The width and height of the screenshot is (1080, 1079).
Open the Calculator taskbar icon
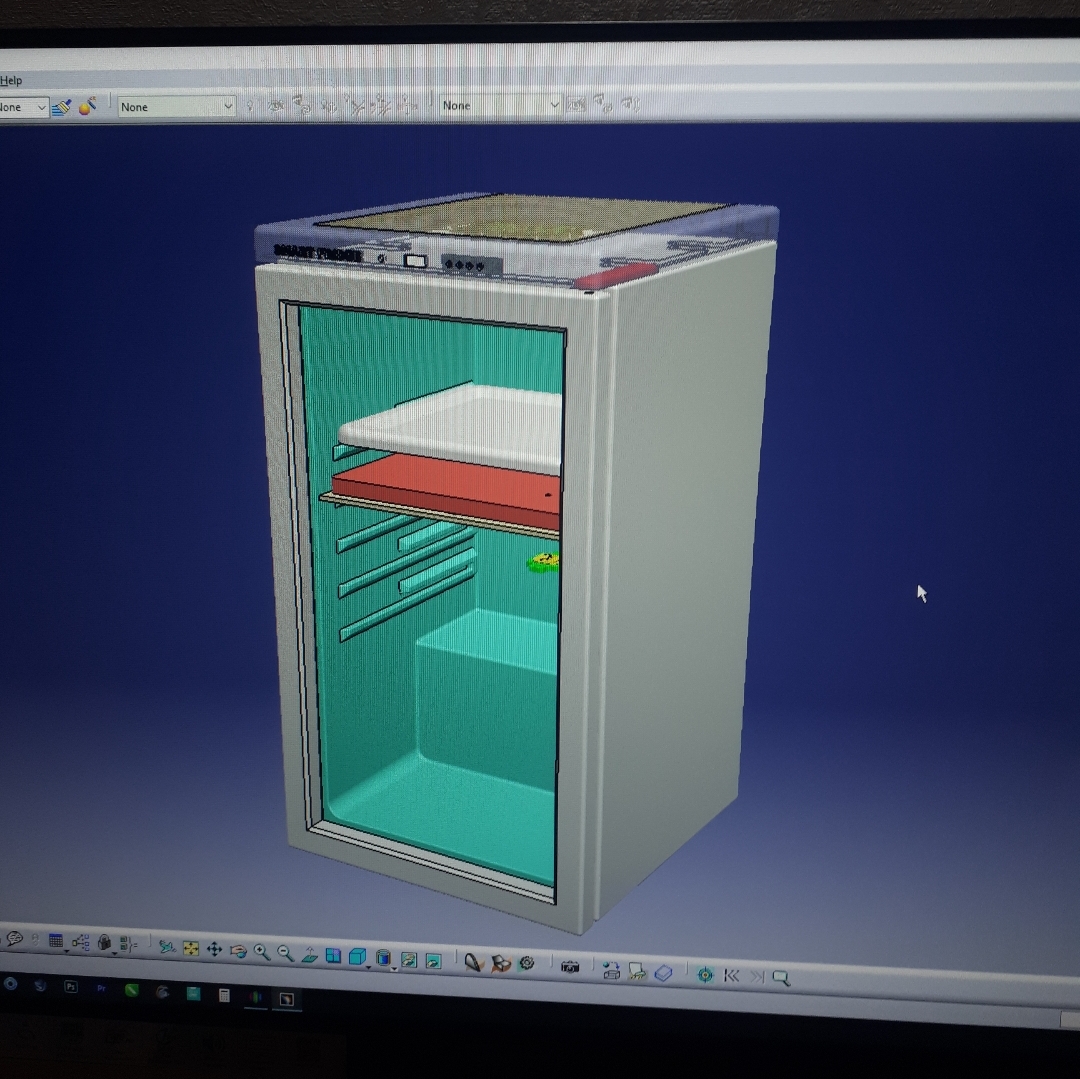coord(224,995)
